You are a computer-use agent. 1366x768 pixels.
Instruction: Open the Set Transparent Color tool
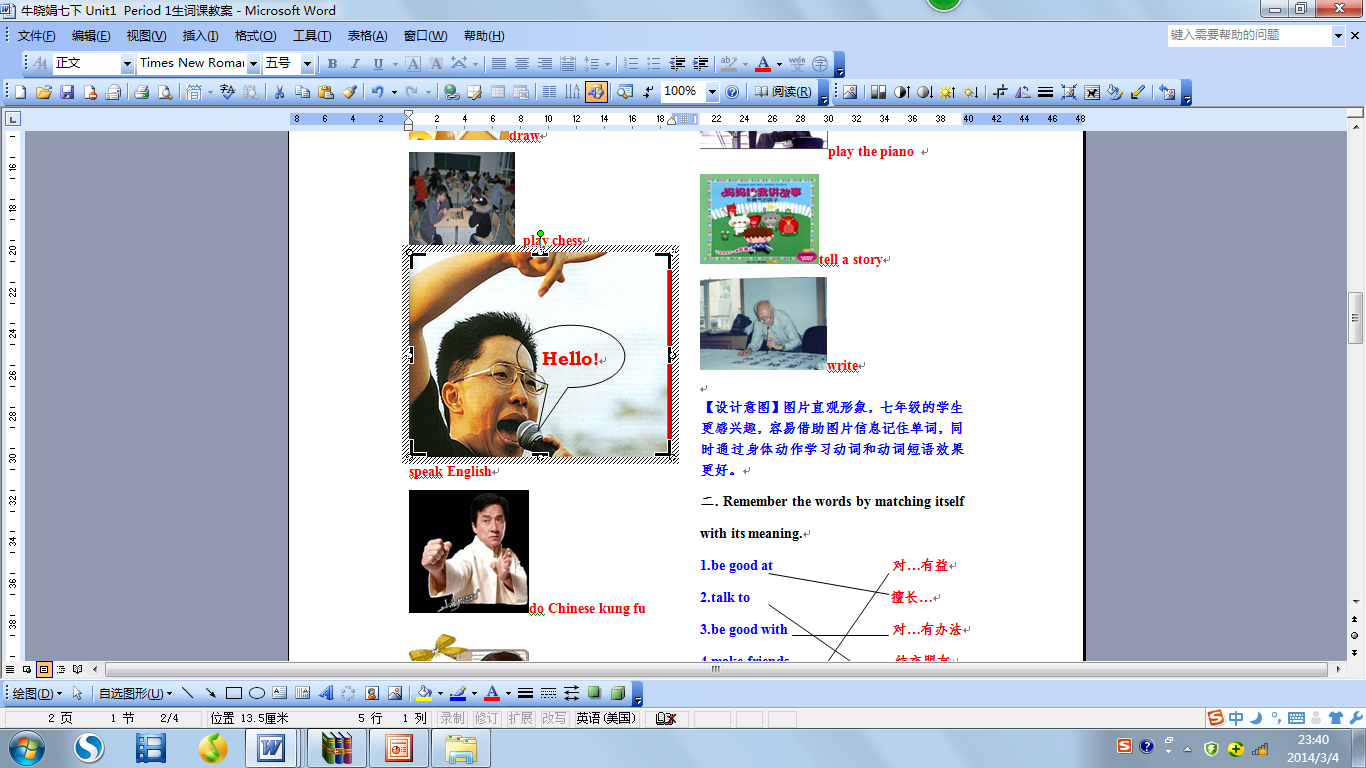click(1138, 91)
